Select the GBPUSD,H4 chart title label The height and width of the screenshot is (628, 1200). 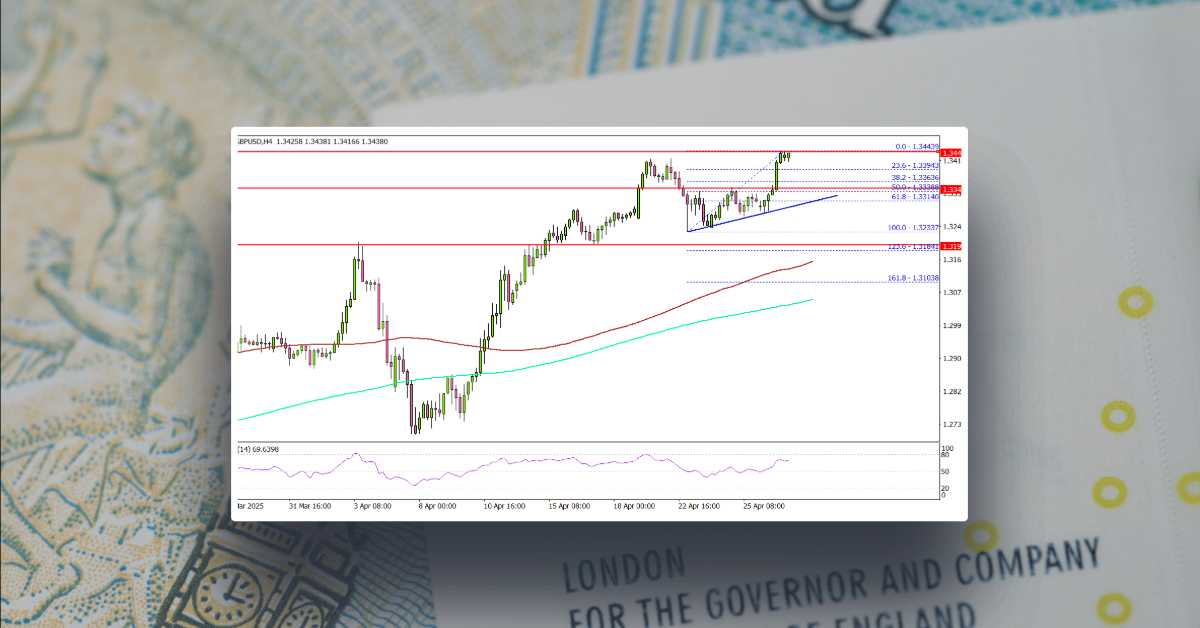coord(255,141)
